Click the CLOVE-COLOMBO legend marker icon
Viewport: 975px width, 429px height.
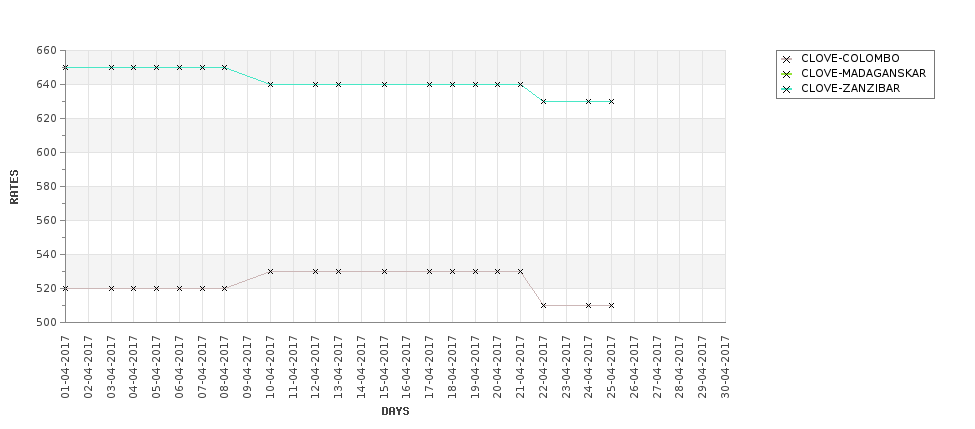[787, 59]
